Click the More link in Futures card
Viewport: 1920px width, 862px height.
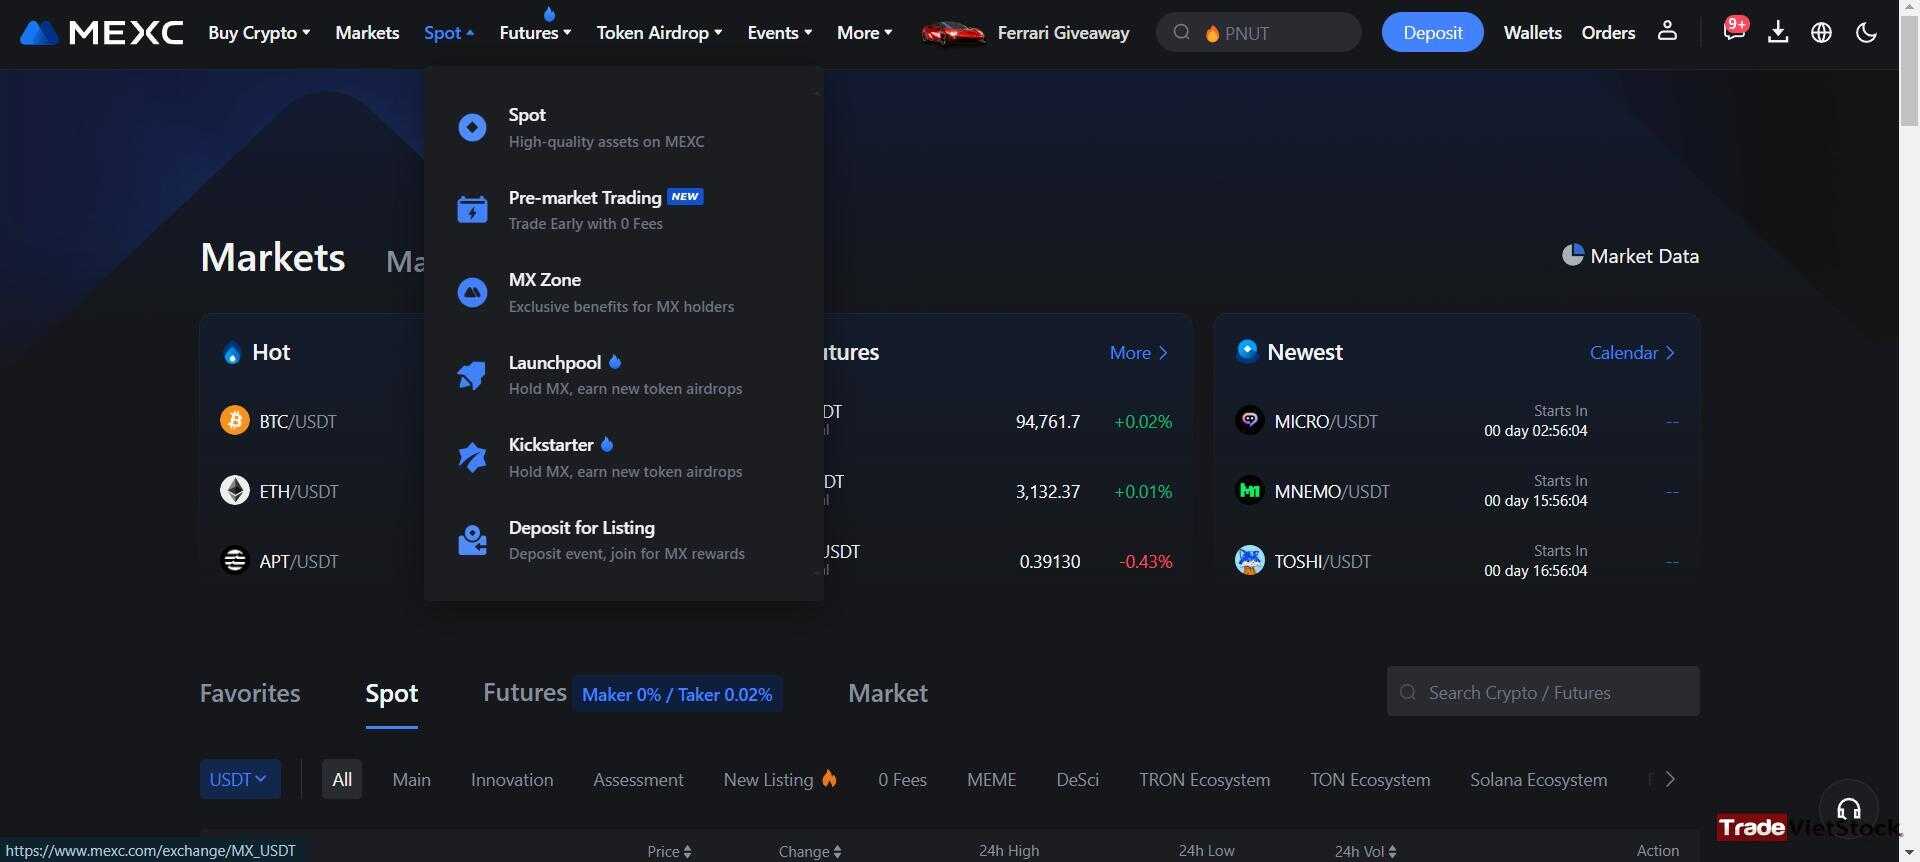click(1139, 352)
